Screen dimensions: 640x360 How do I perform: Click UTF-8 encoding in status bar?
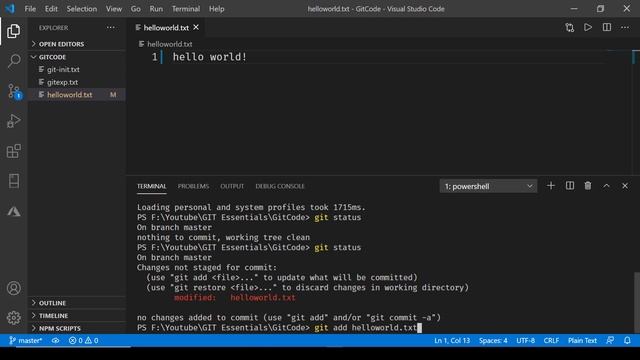click(x=525, y=340)
